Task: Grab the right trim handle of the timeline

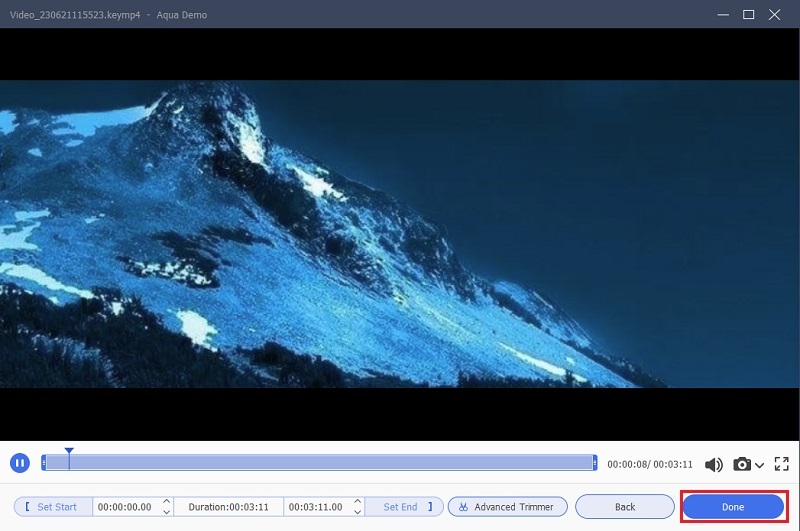Action: coord(595,463)
